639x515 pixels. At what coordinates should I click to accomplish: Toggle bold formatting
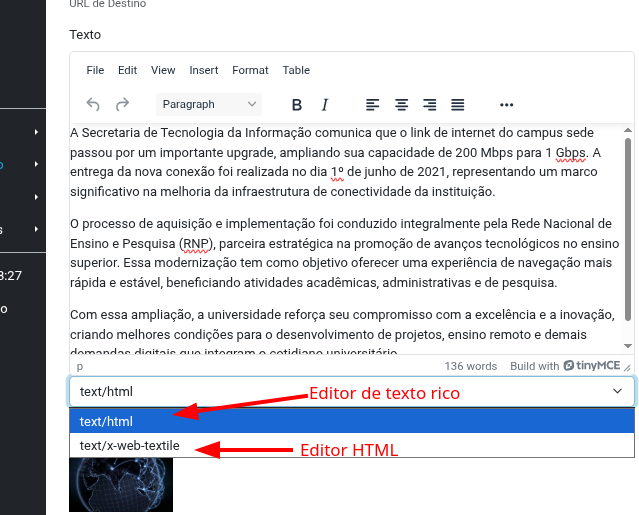pyautogui.click(x=297, y=105)
